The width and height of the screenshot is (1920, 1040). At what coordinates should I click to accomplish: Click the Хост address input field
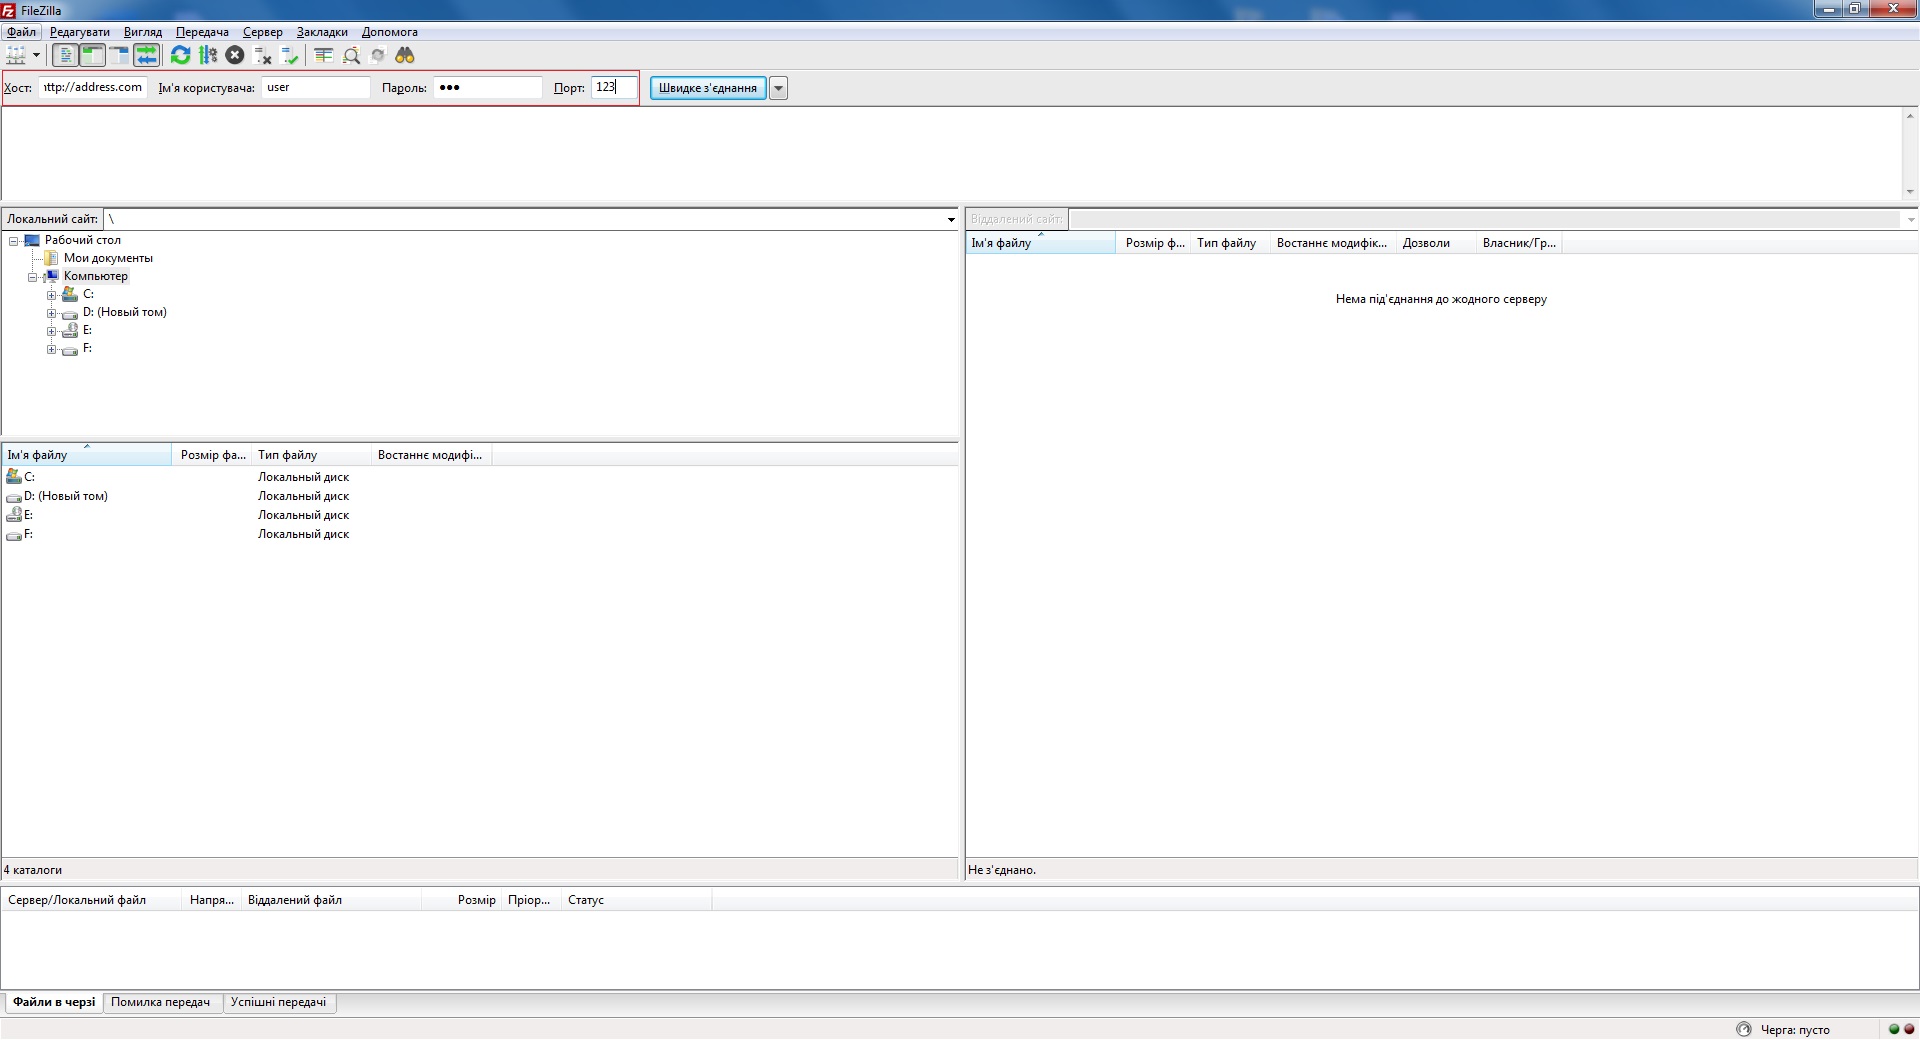[x=93, y=88]
